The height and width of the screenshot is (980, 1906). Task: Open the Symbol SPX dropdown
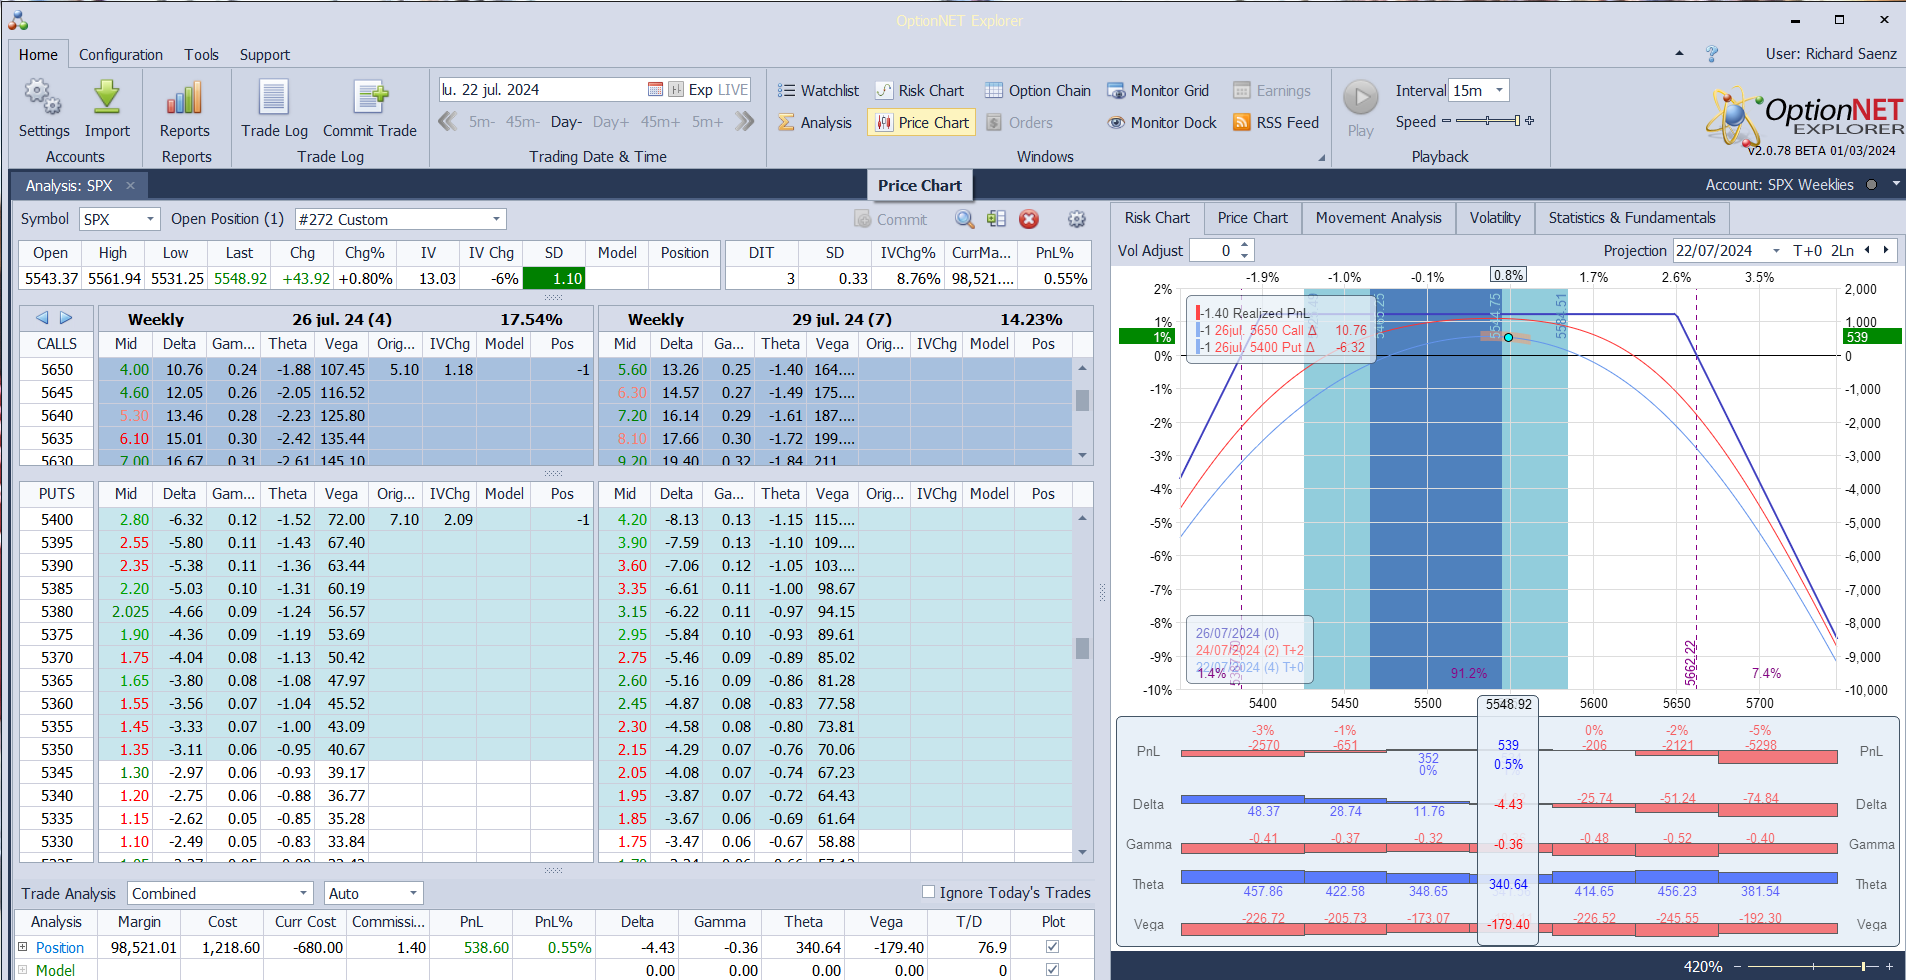coord(151,219)
